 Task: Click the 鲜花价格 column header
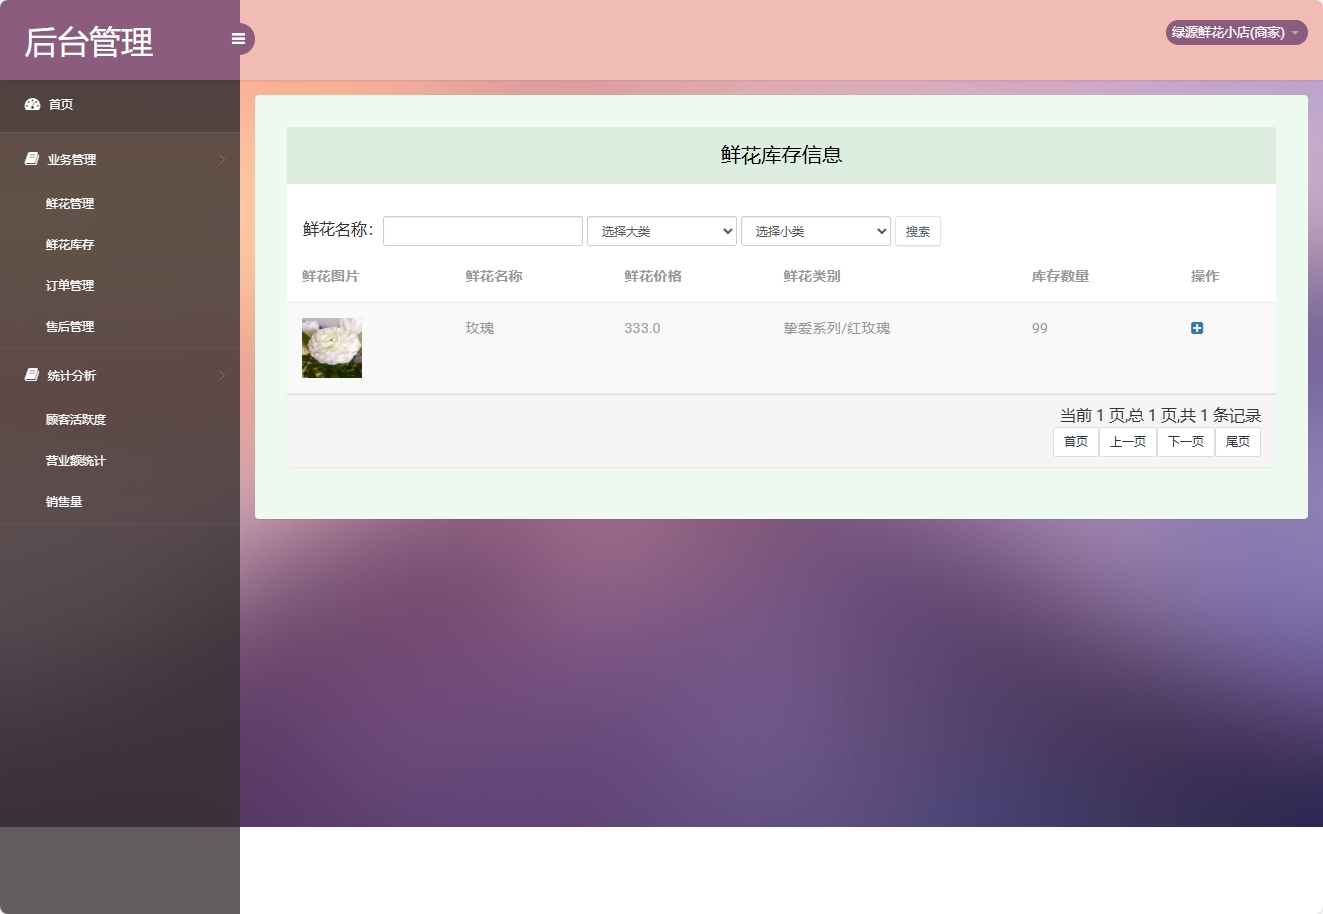pos(653,276)
